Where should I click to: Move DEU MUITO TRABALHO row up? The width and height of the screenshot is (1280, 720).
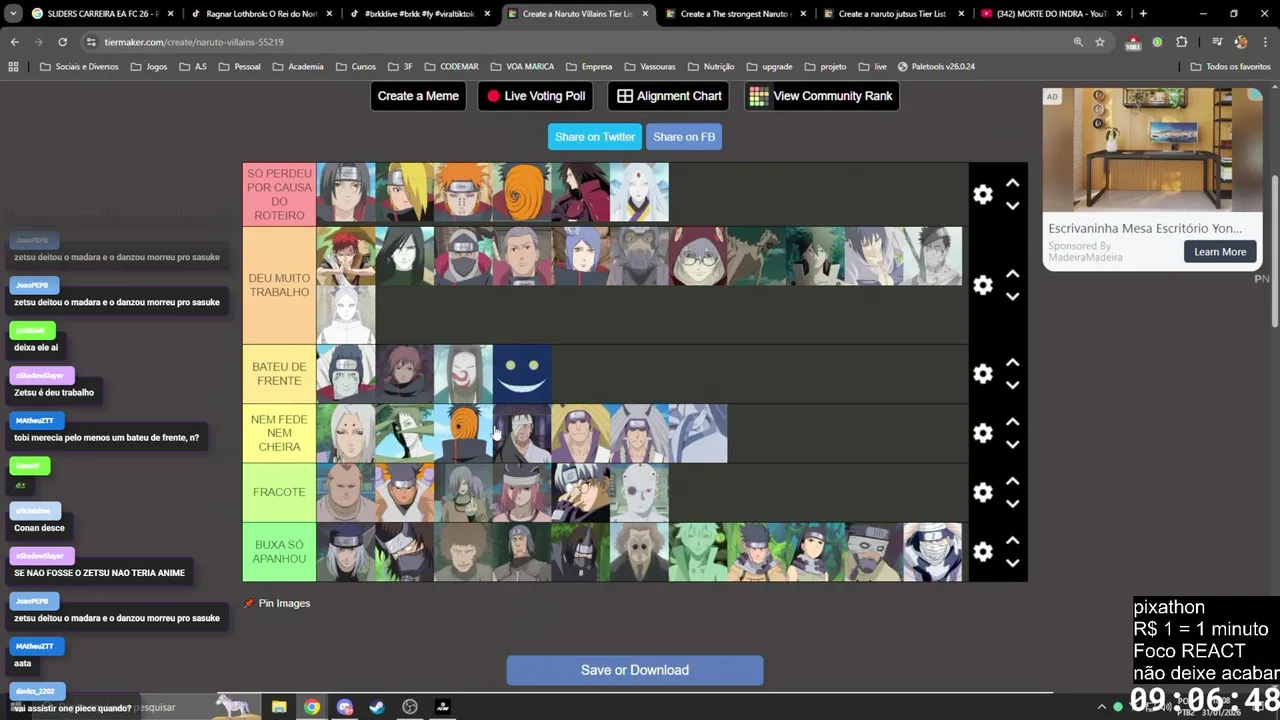(1012, 274)
